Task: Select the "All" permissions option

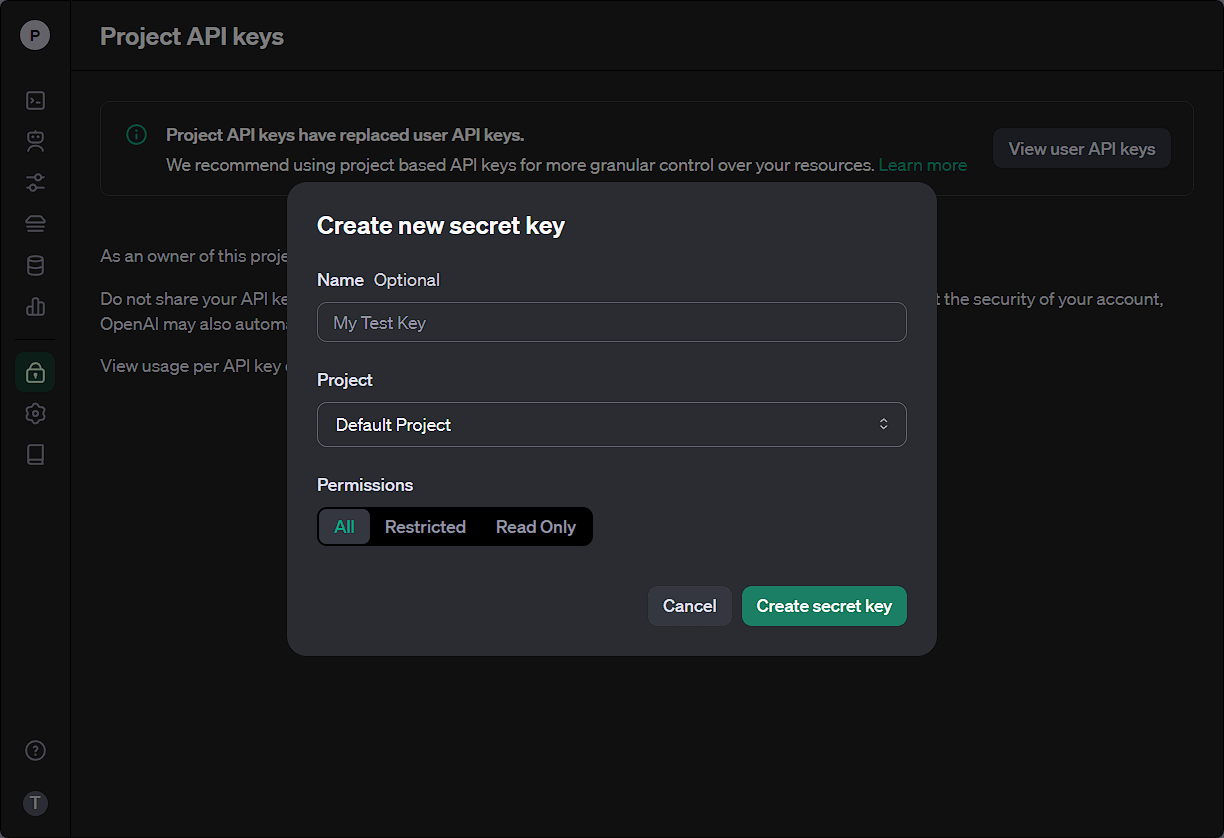Action: coord(344,527)
